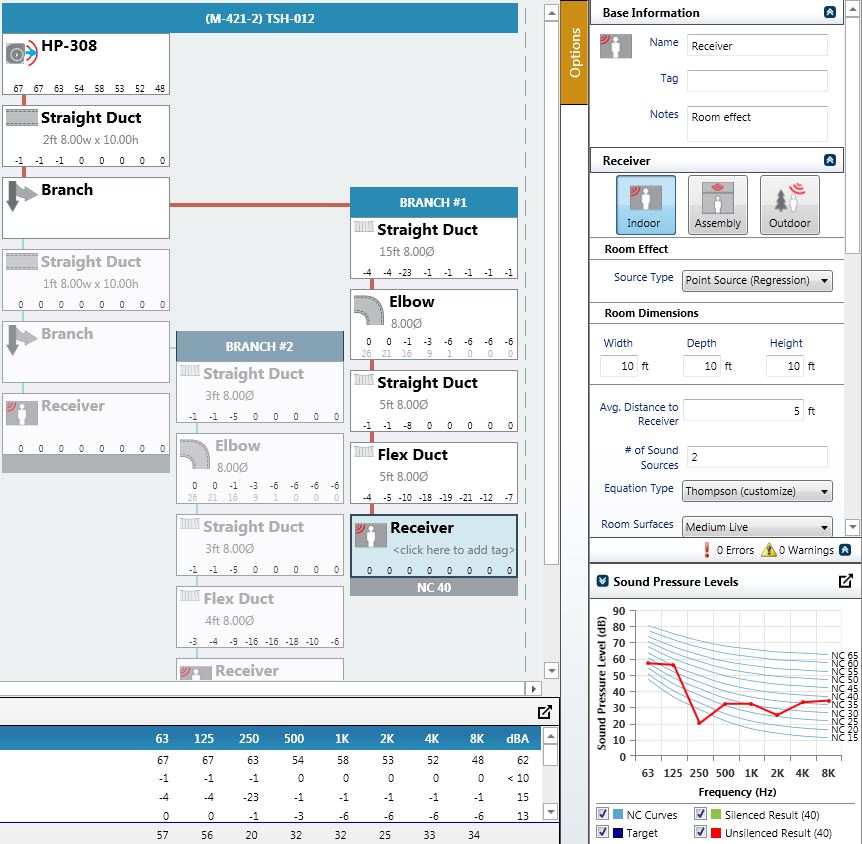
Task: Click the Target dark blue color swatch
Action: [618, 832]
